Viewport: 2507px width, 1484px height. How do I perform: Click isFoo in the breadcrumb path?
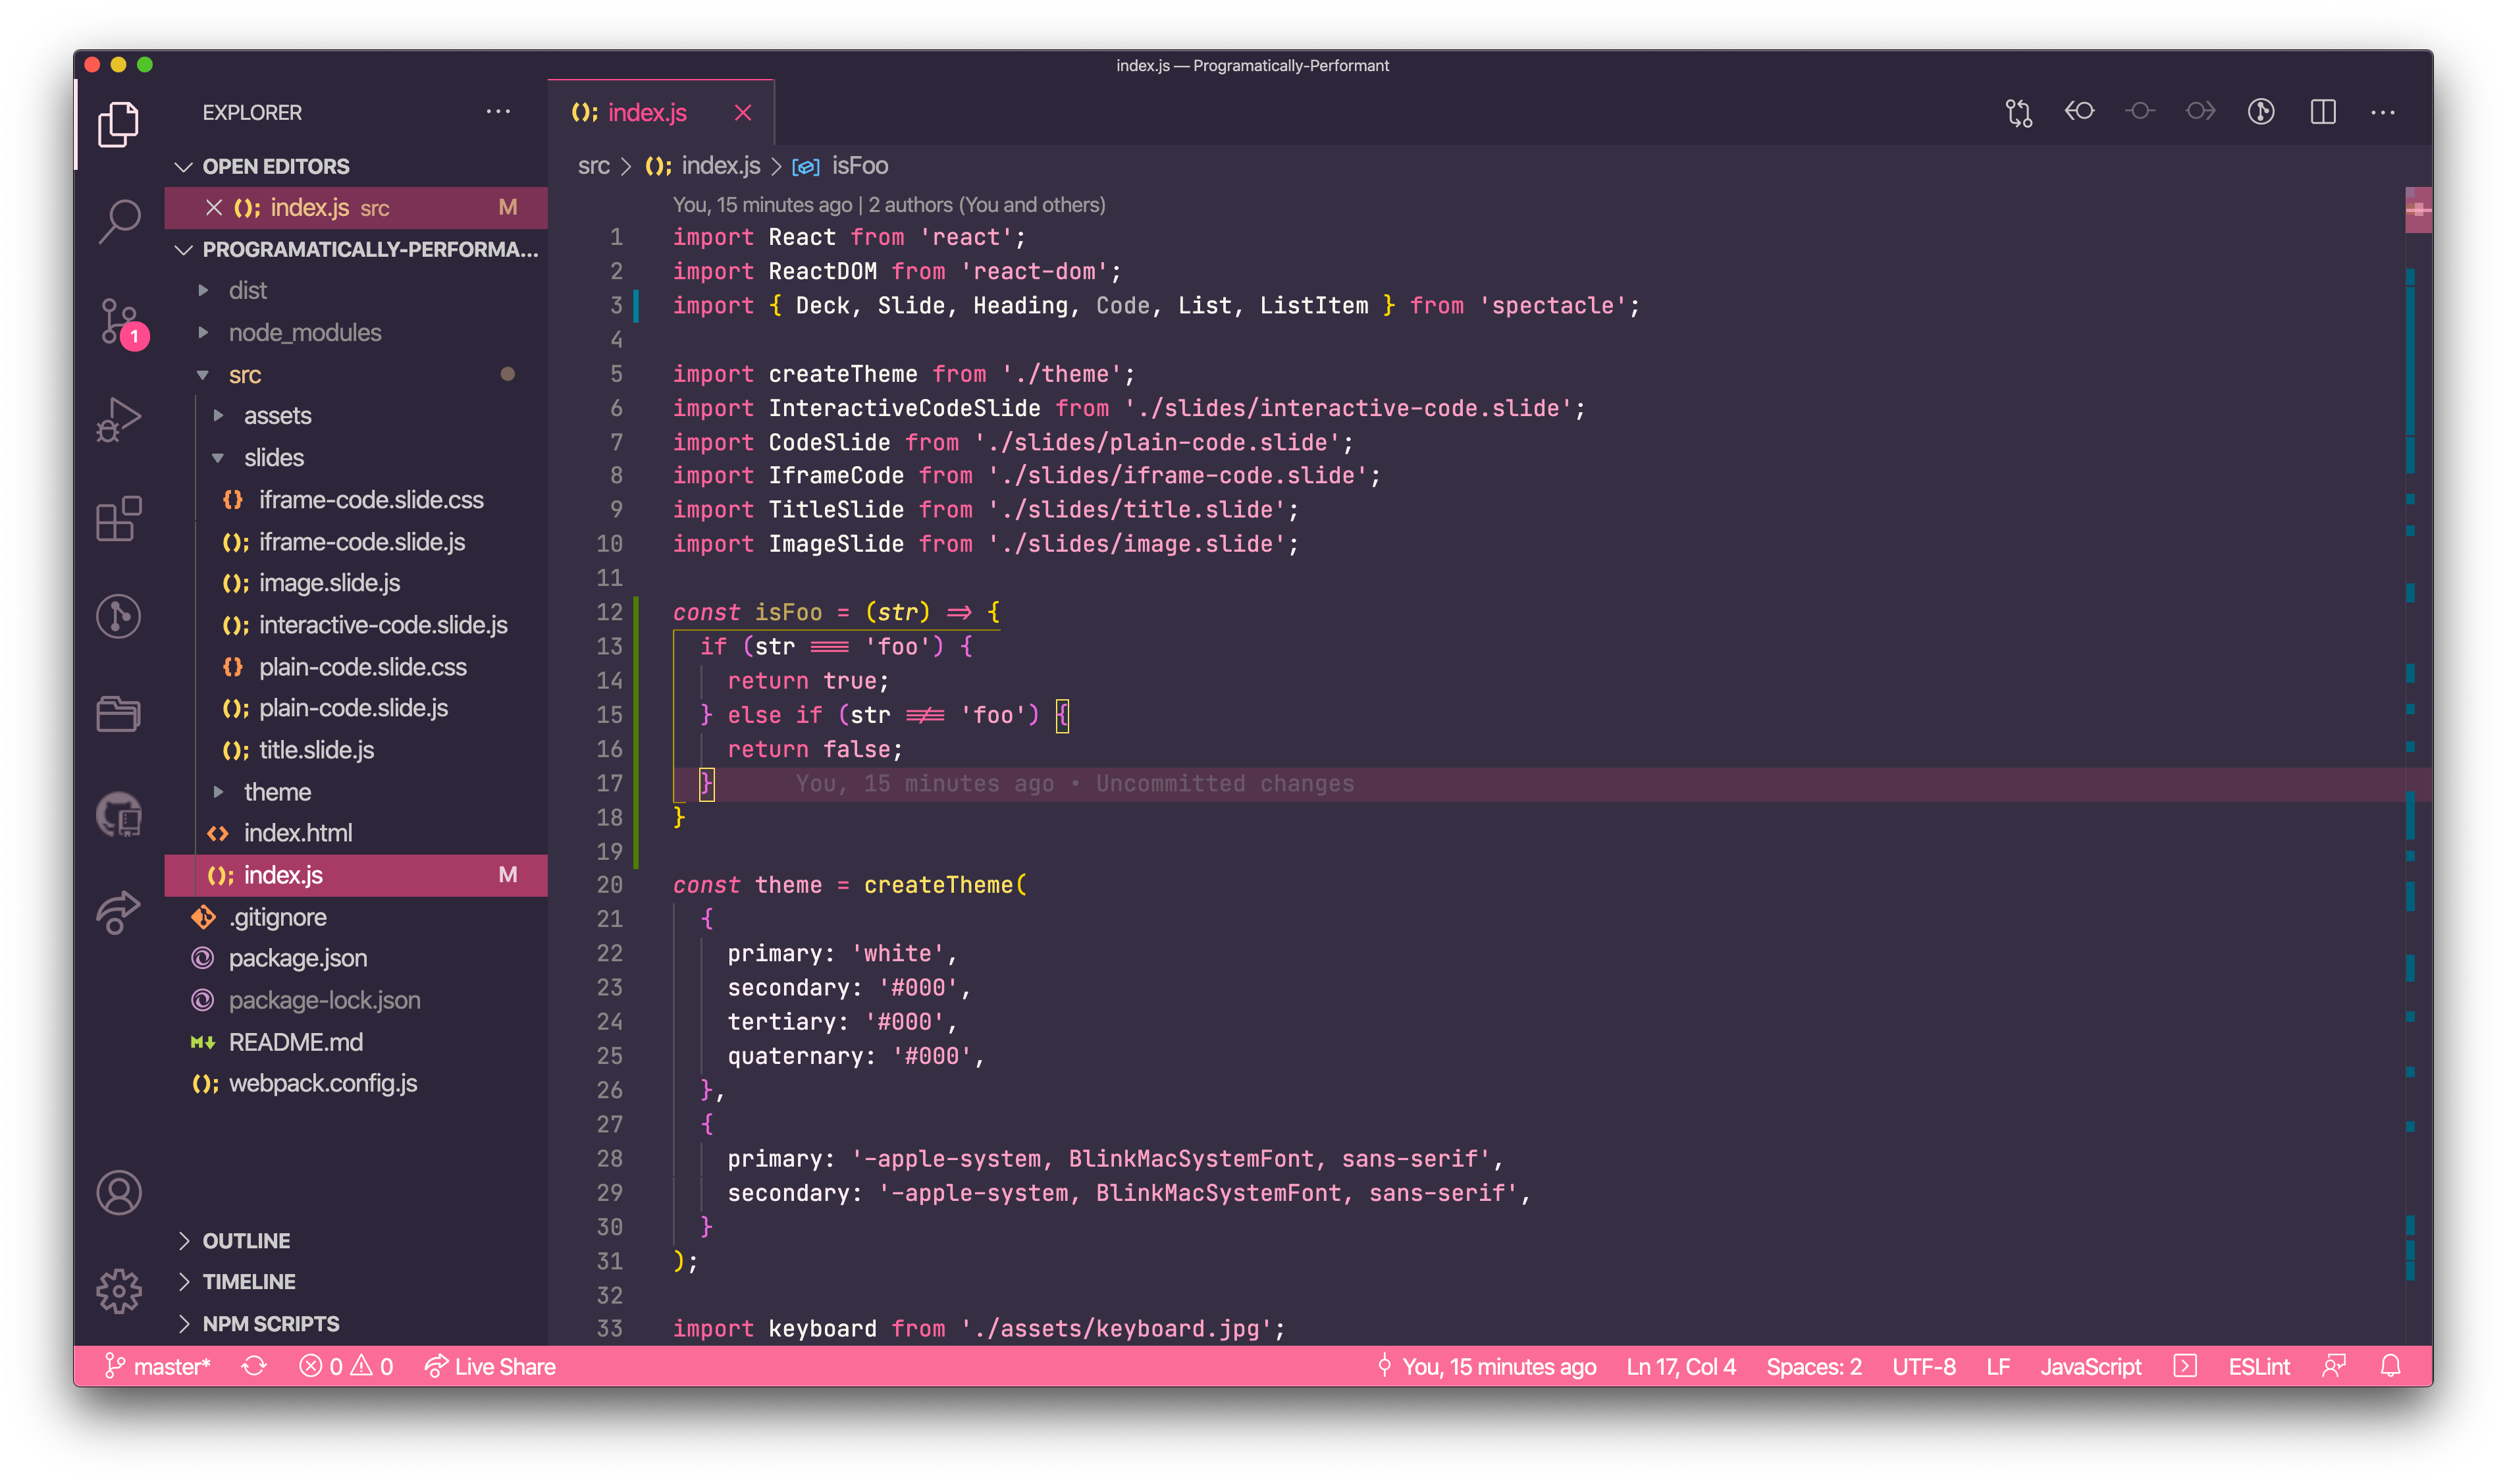coord(859,166)
